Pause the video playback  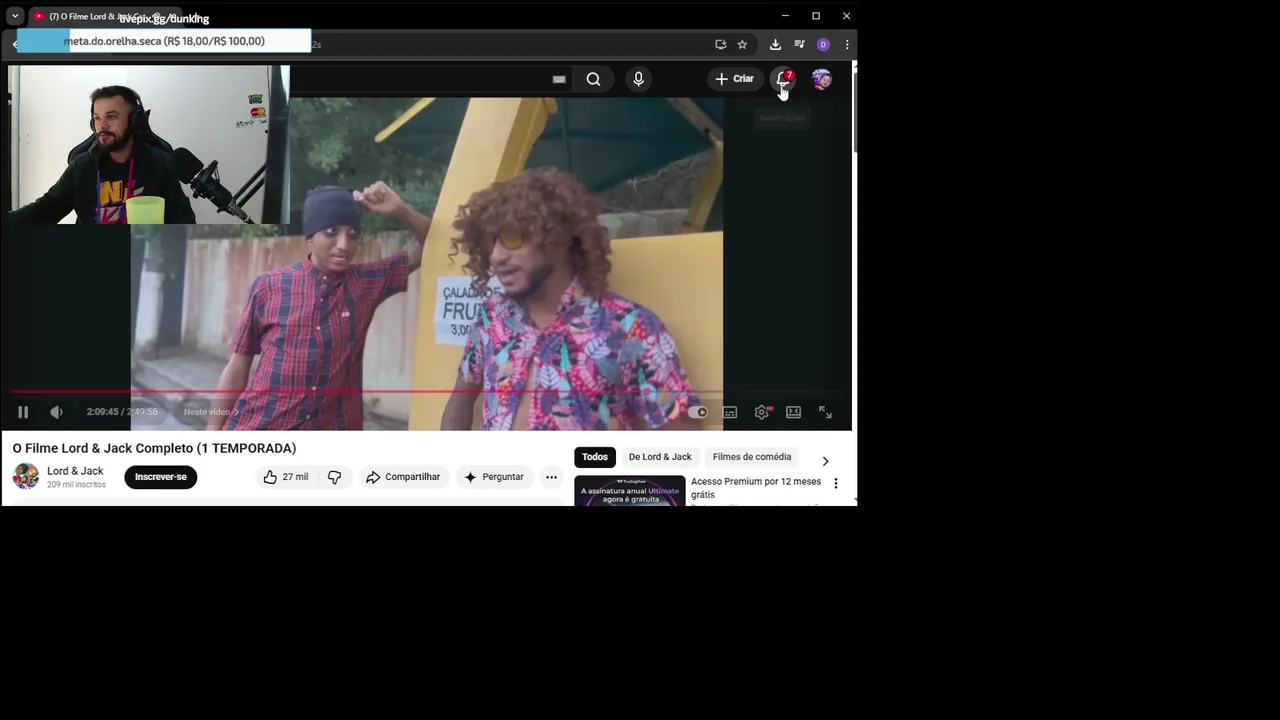coord(23,412)
